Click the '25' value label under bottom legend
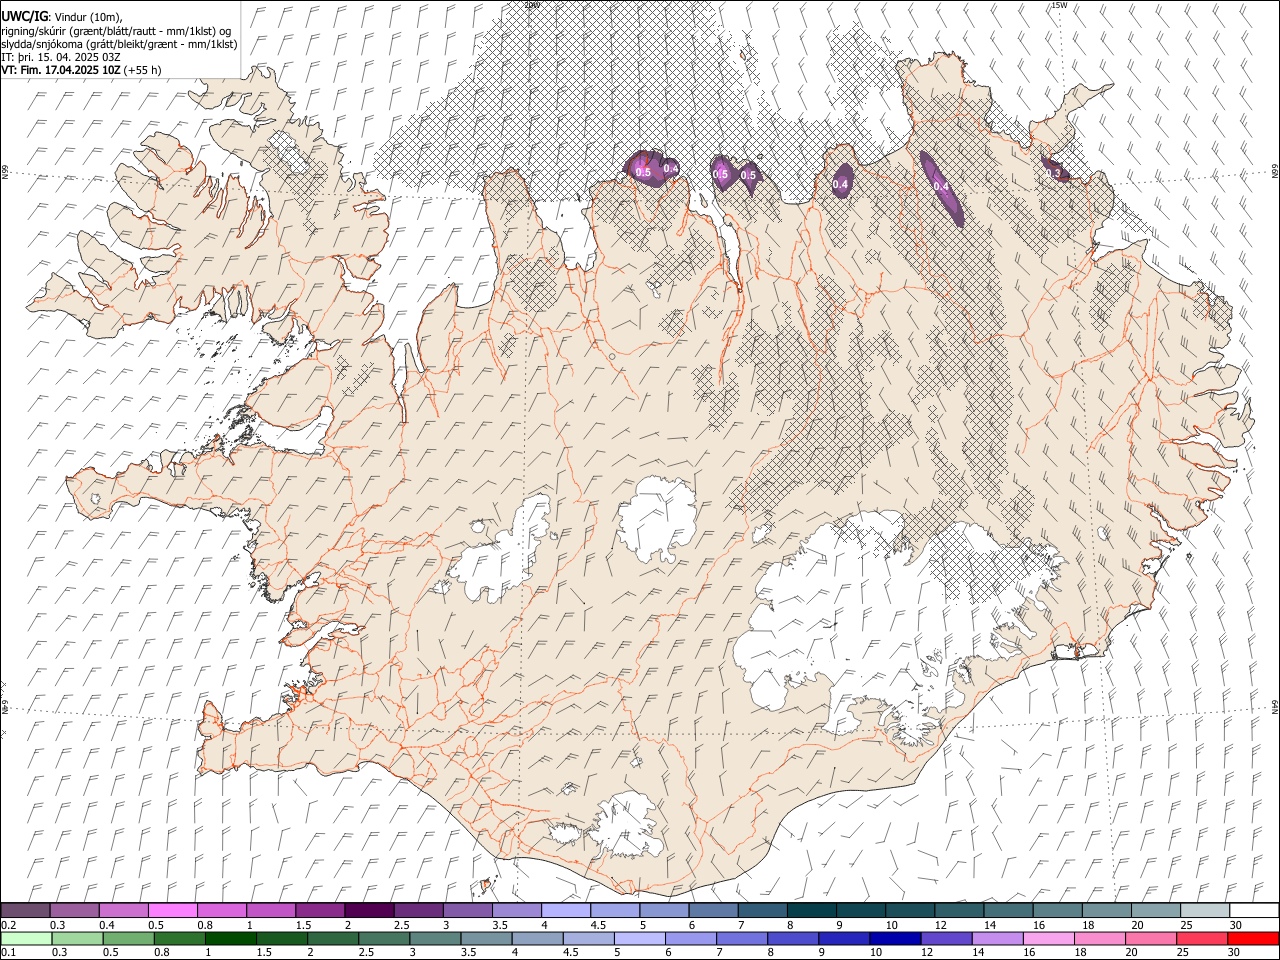1280x960 pixels. pos(1185,953)
